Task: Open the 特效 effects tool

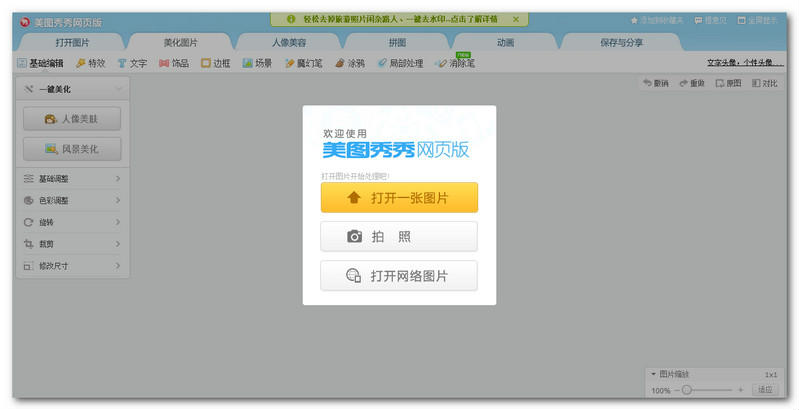Action: click(91, 64)
